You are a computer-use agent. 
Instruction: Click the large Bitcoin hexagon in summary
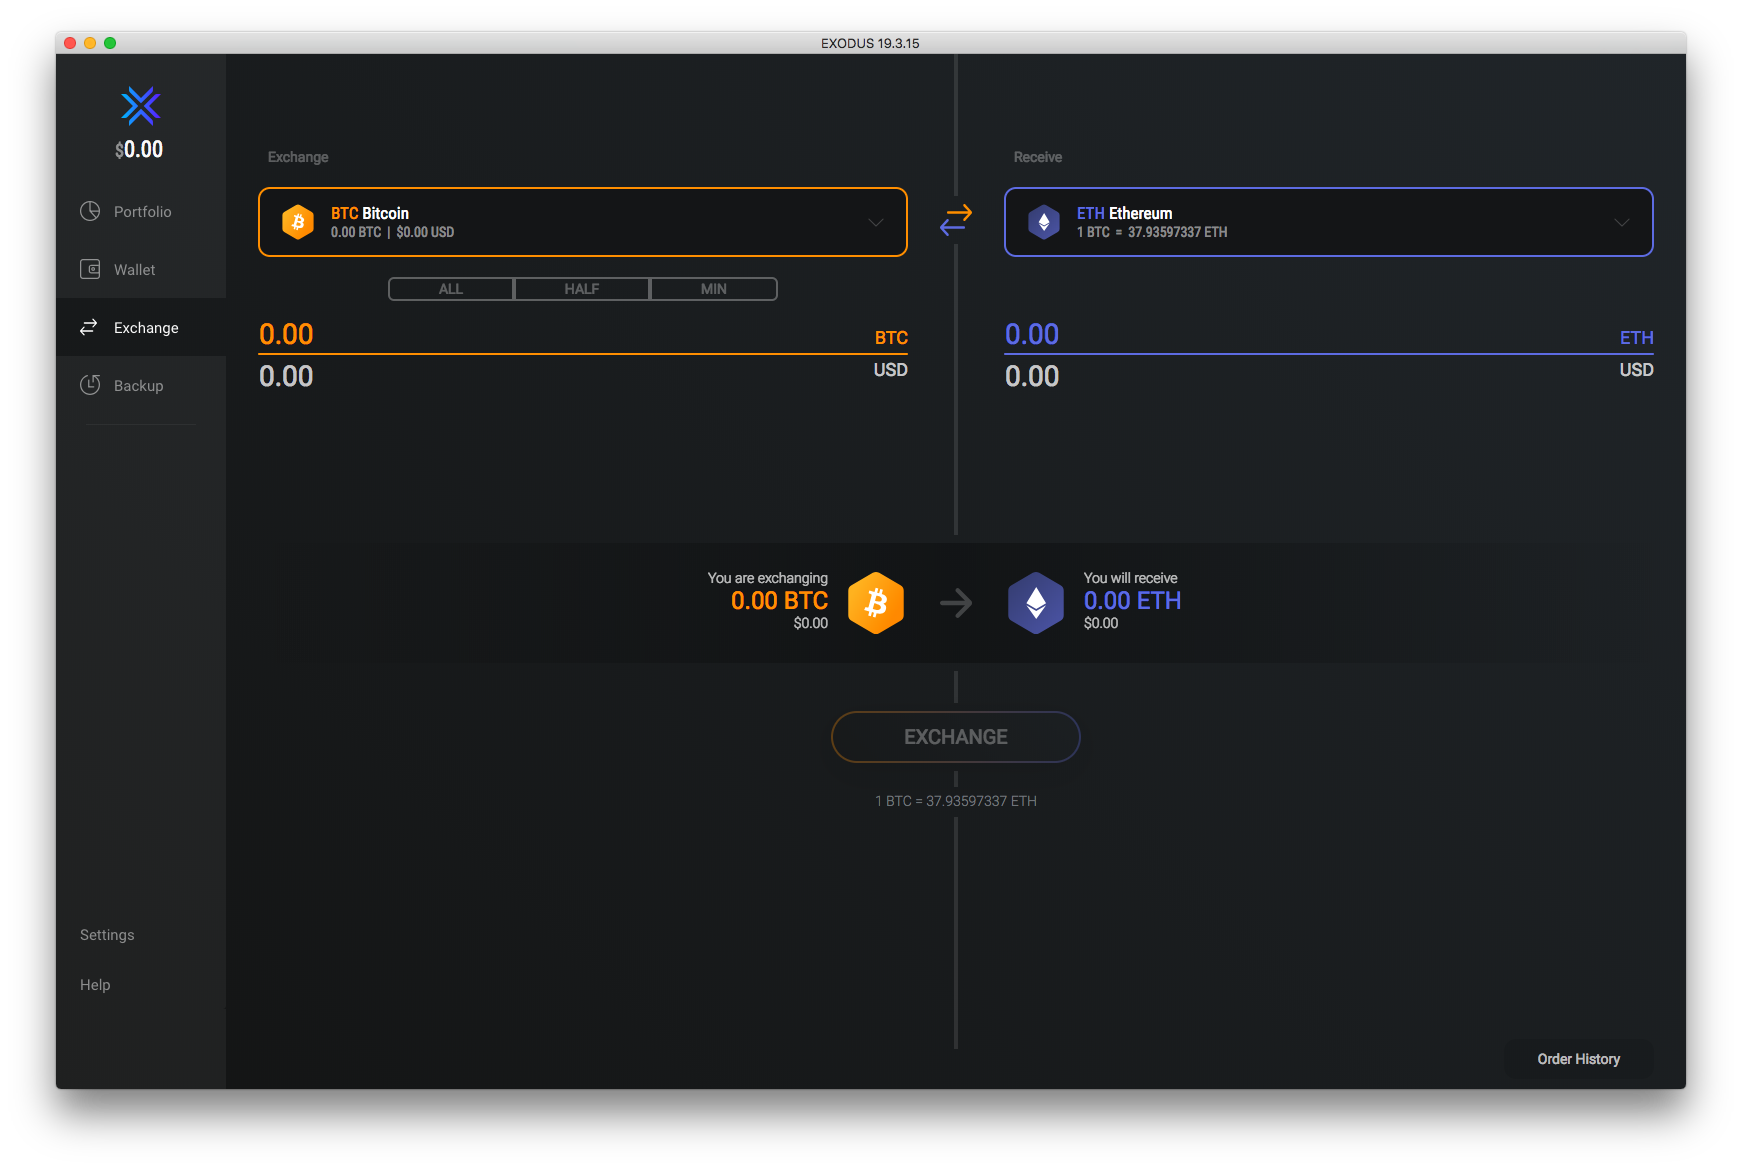coord(876,603)
